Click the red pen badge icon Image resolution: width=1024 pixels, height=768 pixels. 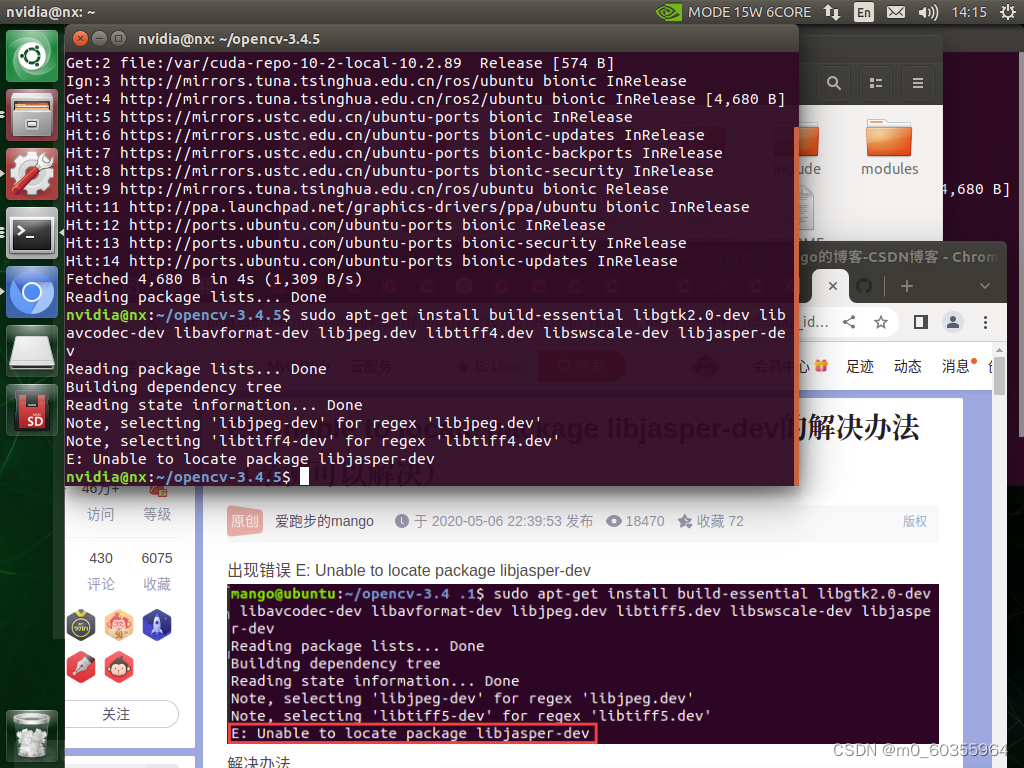(81, 667)
